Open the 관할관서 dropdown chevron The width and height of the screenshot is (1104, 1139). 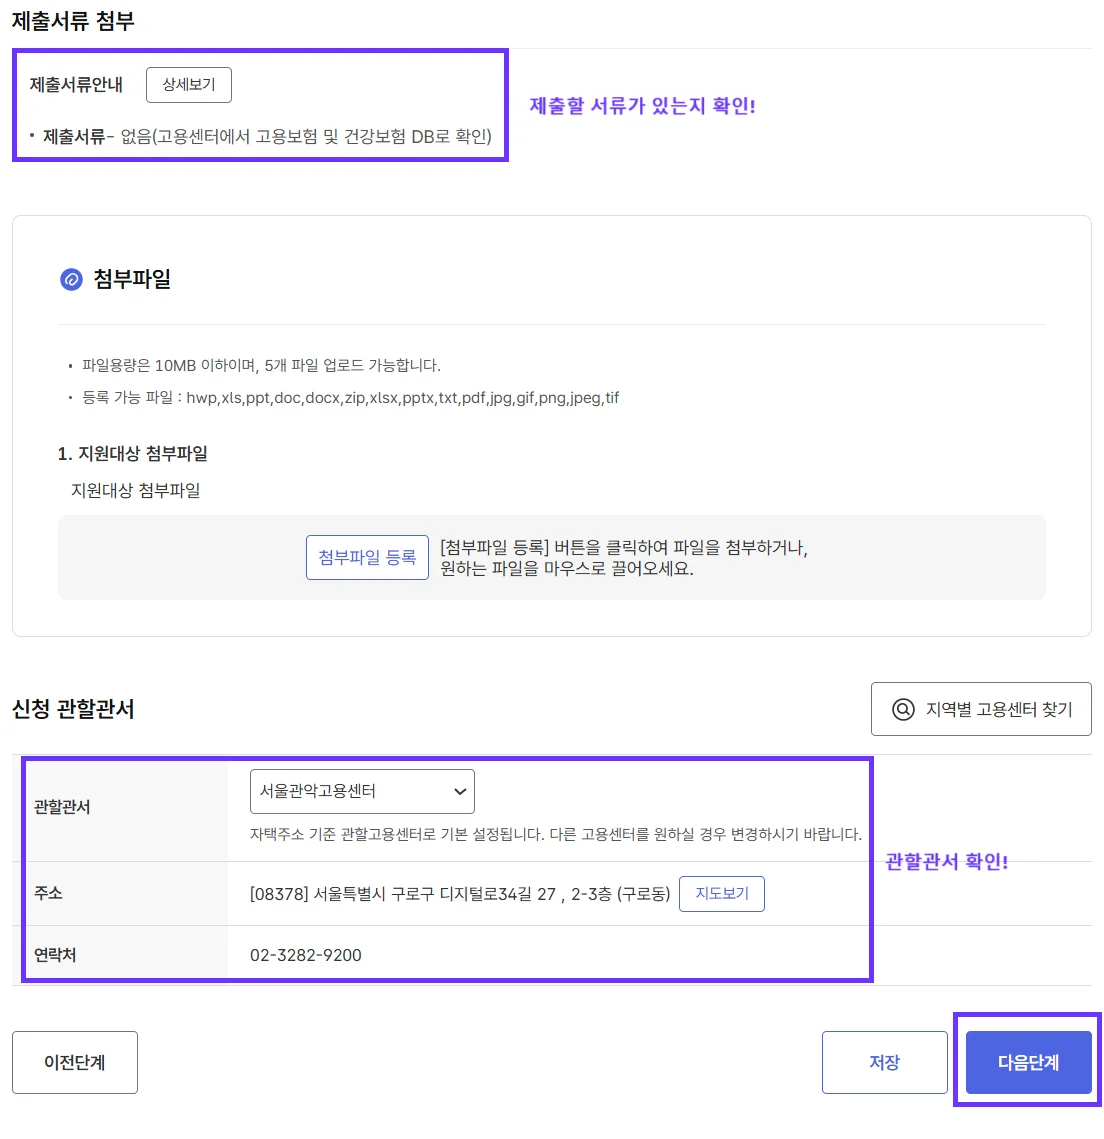[459, 791]
